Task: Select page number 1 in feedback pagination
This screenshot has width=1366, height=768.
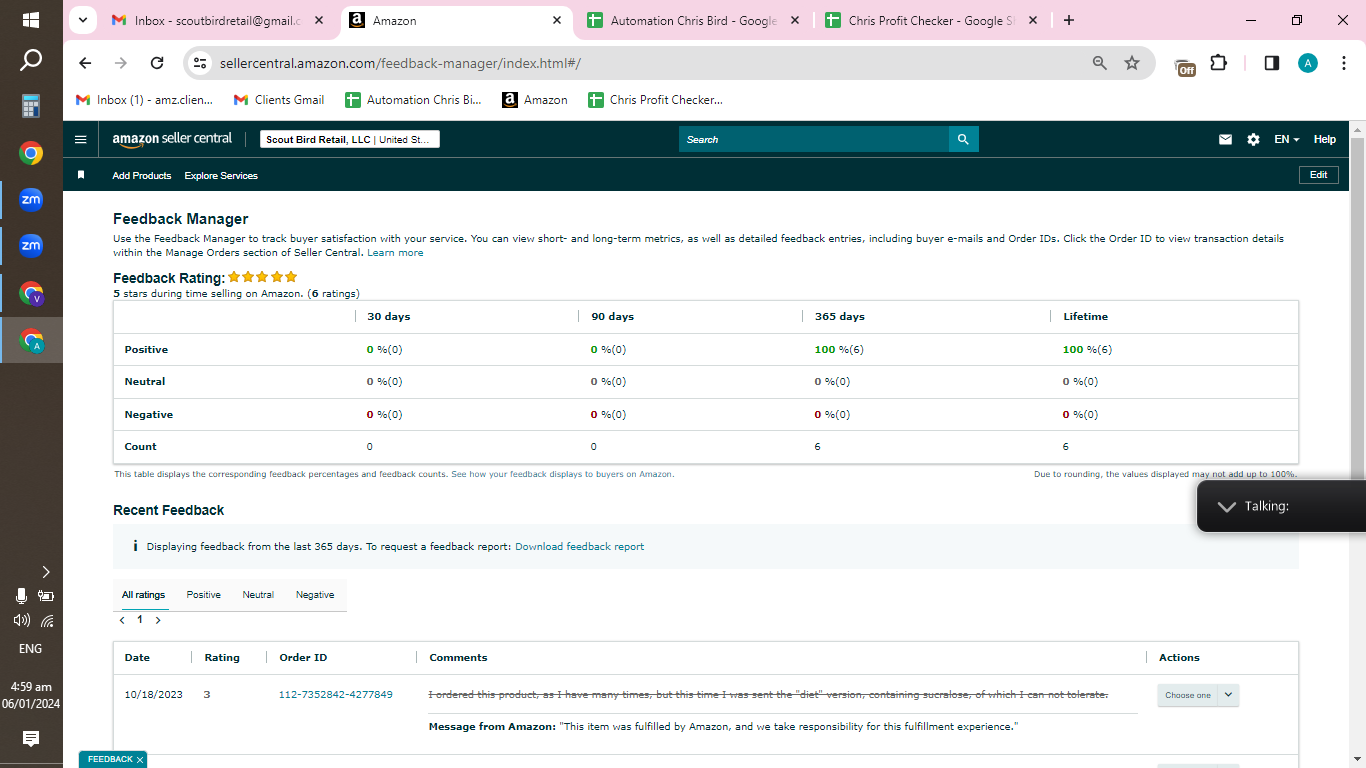Action: click(x=140, y=620)
